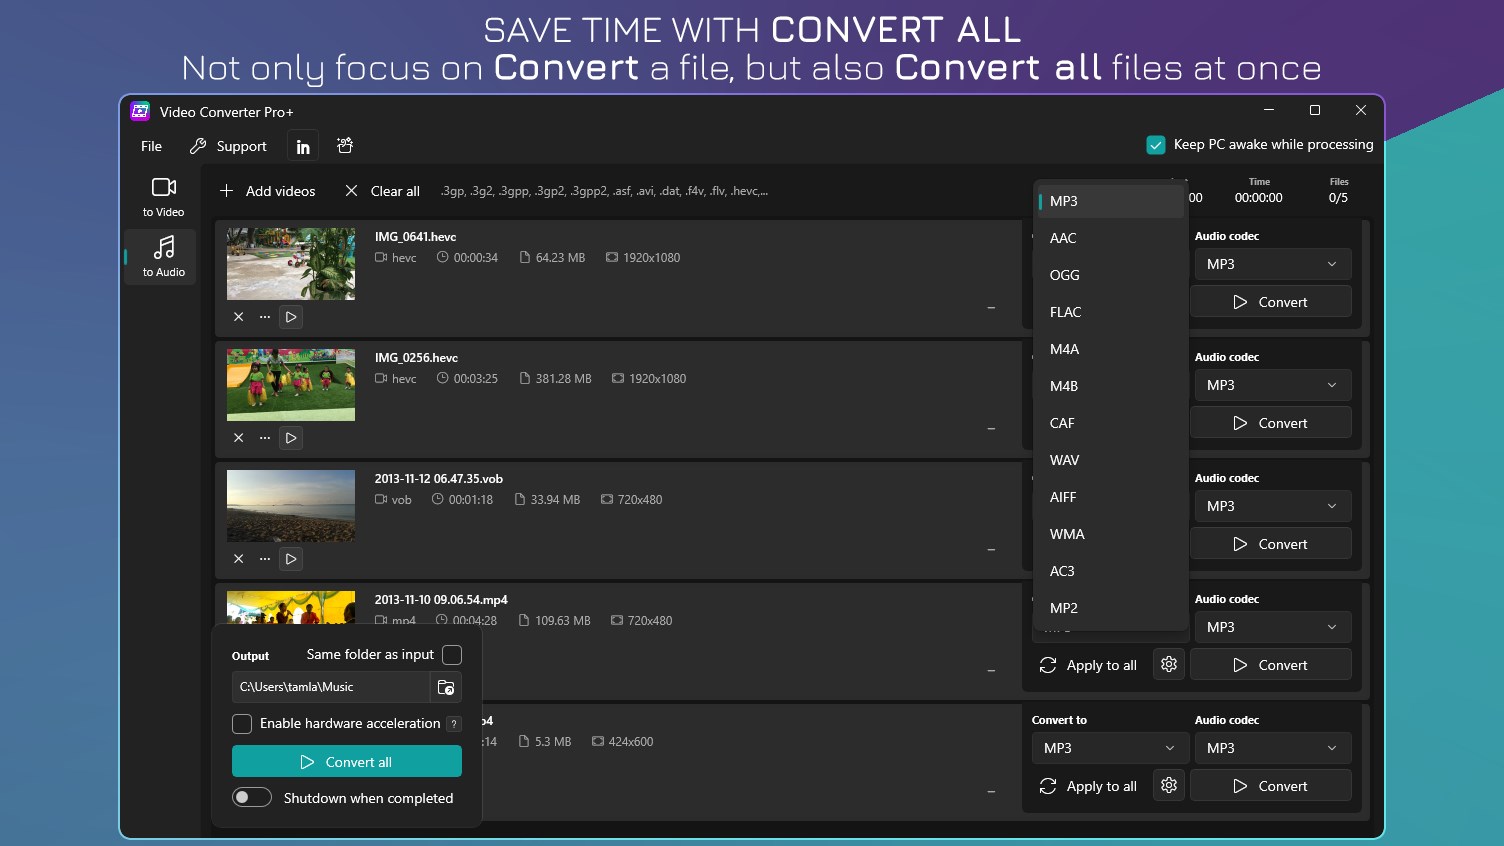Open Convert to dropdown in last row
The height and width of the screenshot is (846, 1504).
(x=1110, y=748)
